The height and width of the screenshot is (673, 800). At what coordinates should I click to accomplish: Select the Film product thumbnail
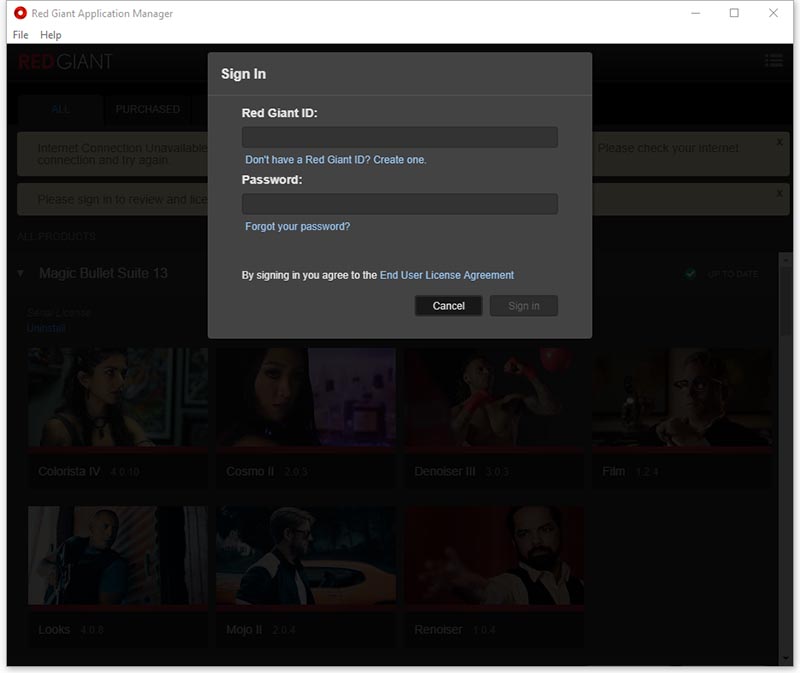point(683,397)
